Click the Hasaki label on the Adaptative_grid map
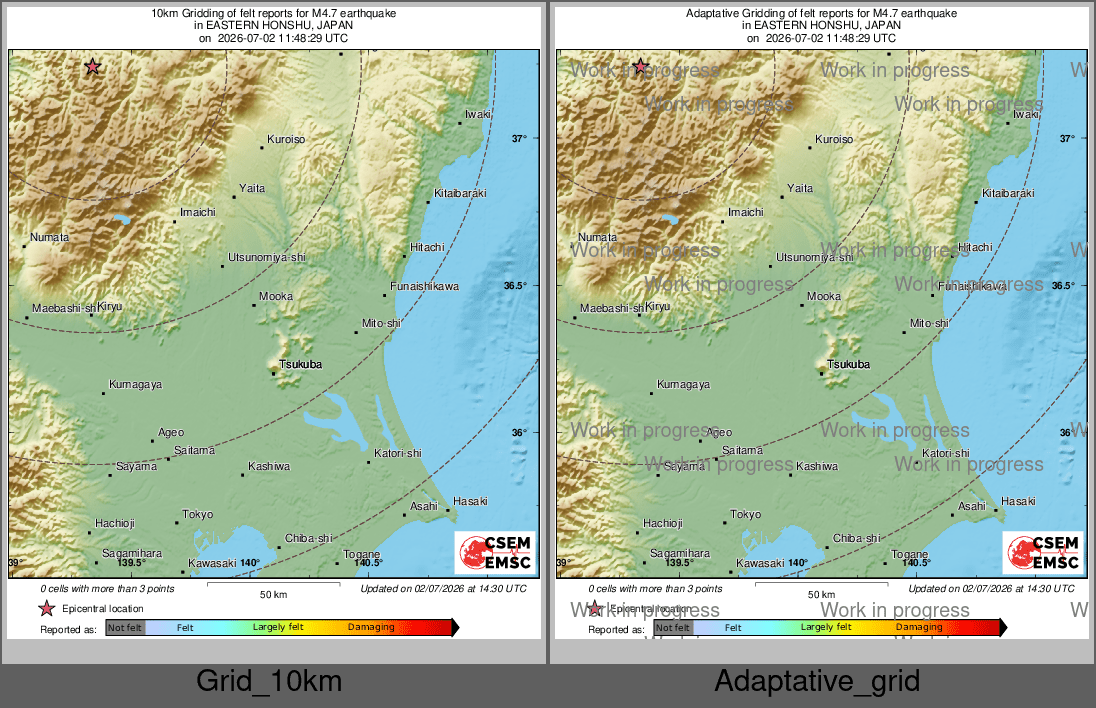Image resolution: width=1096 pixels, height=708 pixels. (1018, 501)
